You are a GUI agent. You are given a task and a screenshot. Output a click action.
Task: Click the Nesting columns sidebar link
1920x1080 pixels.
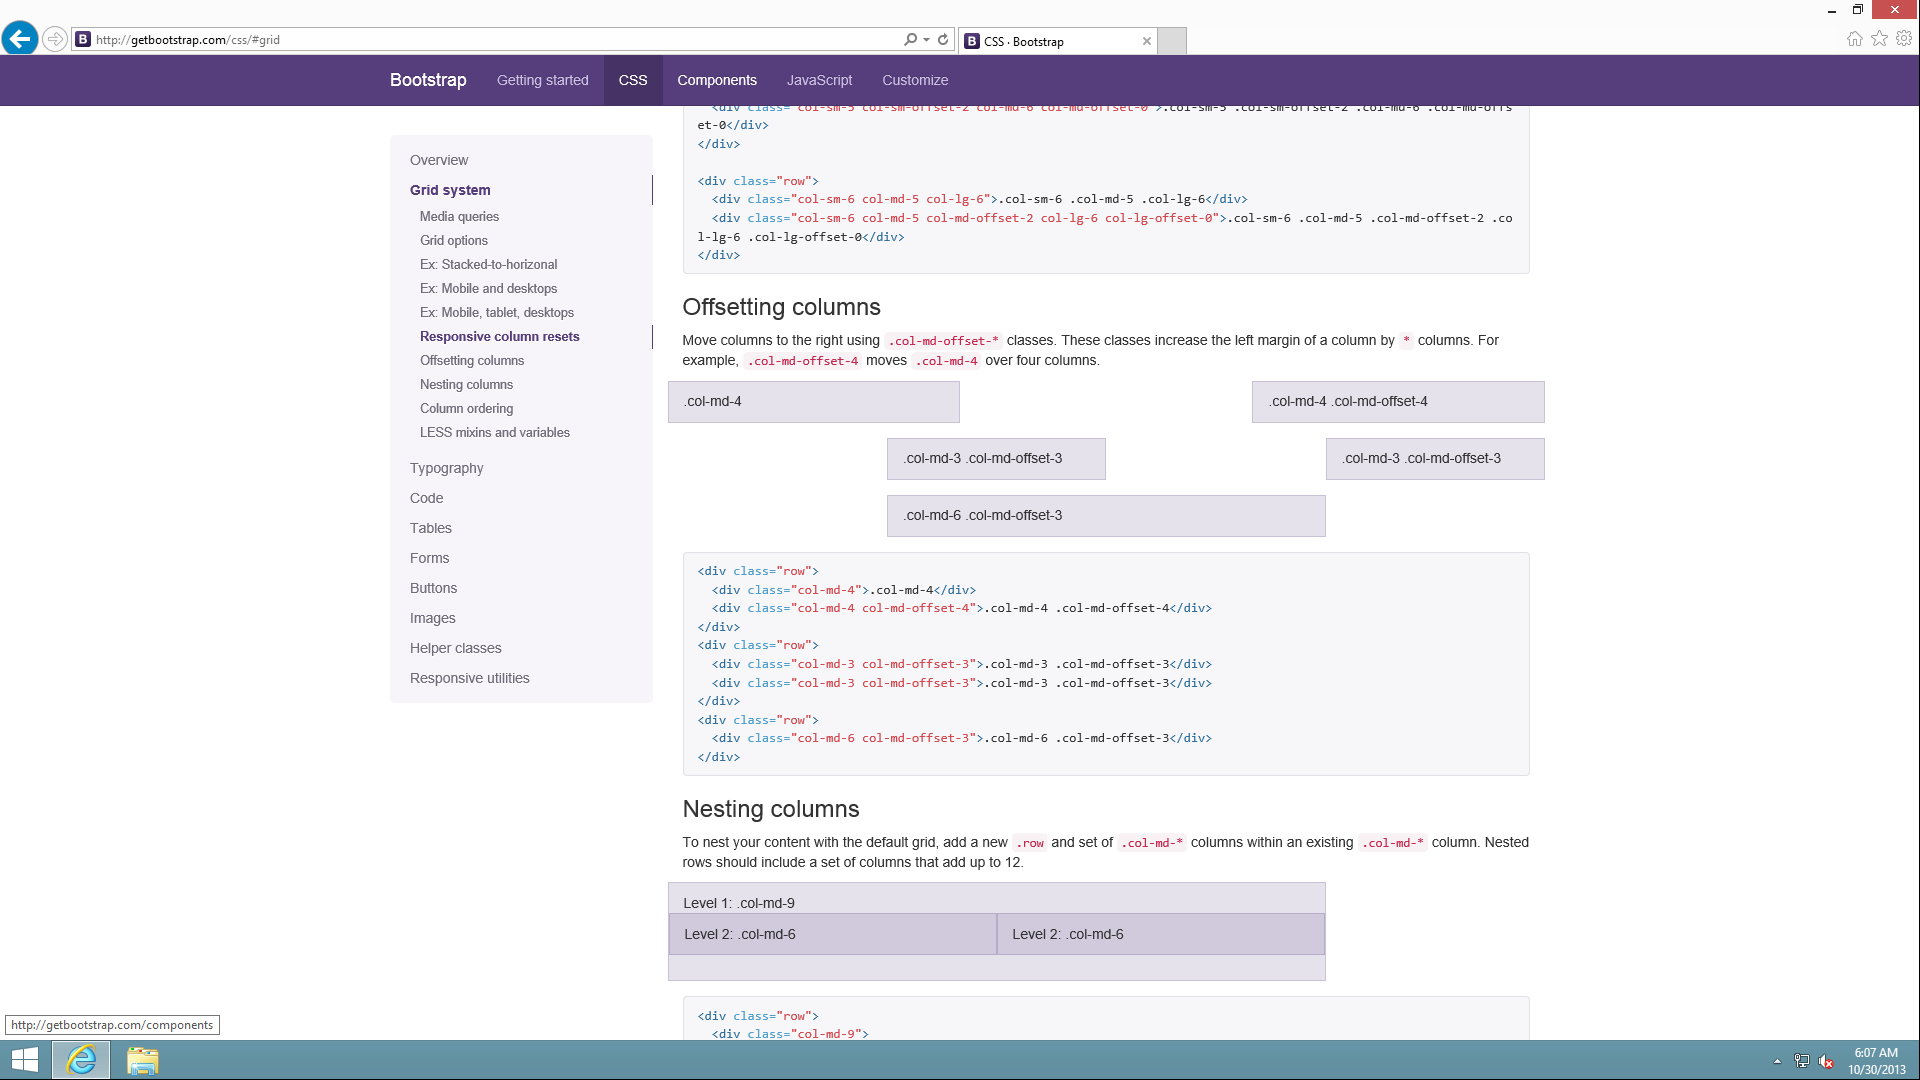coord(467,384)
